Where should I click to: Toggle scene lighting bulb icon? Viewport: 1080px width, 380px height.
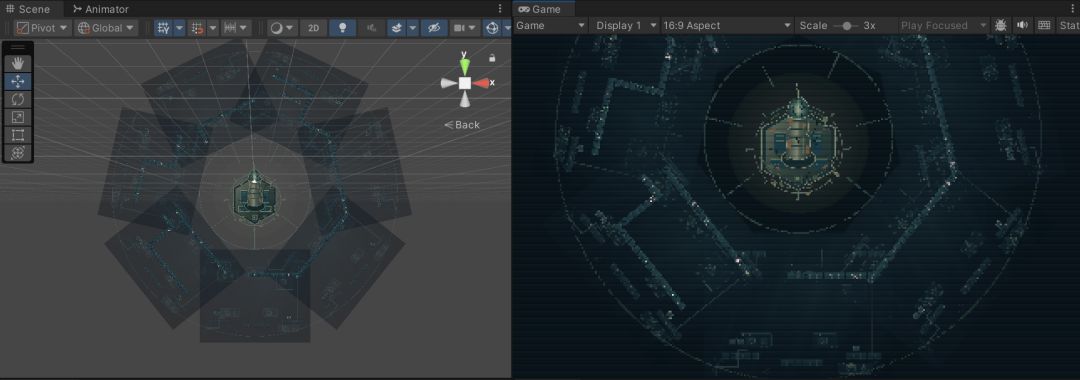342,28
